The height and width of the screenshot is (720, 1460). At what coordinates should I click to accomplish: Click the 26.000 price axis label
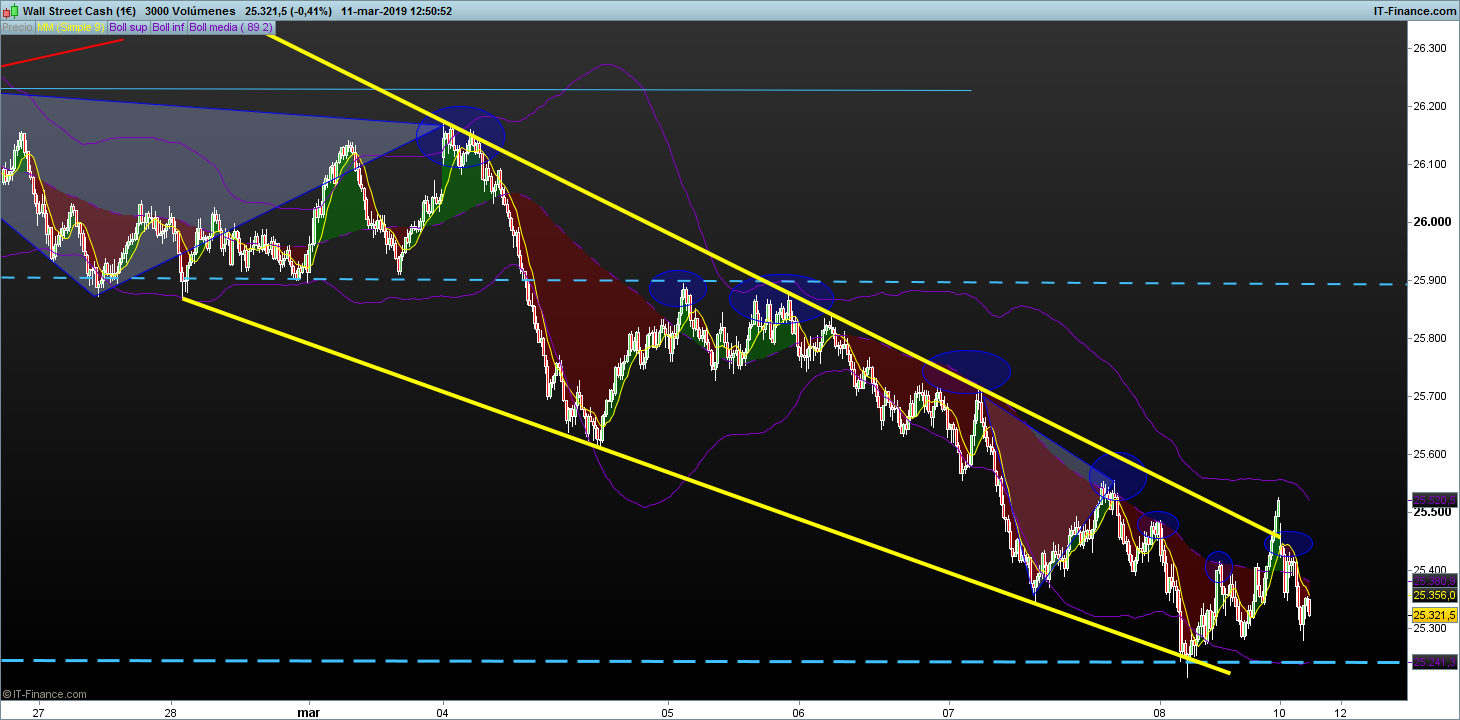pos(1430,222)
